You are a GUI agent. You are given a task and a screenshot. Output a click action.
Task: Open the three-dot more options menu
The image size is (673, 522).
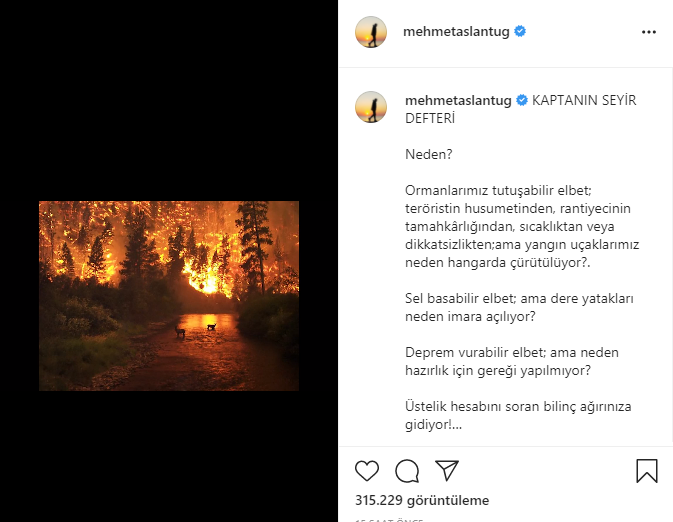pyautogui.click(x=649, y=32)
